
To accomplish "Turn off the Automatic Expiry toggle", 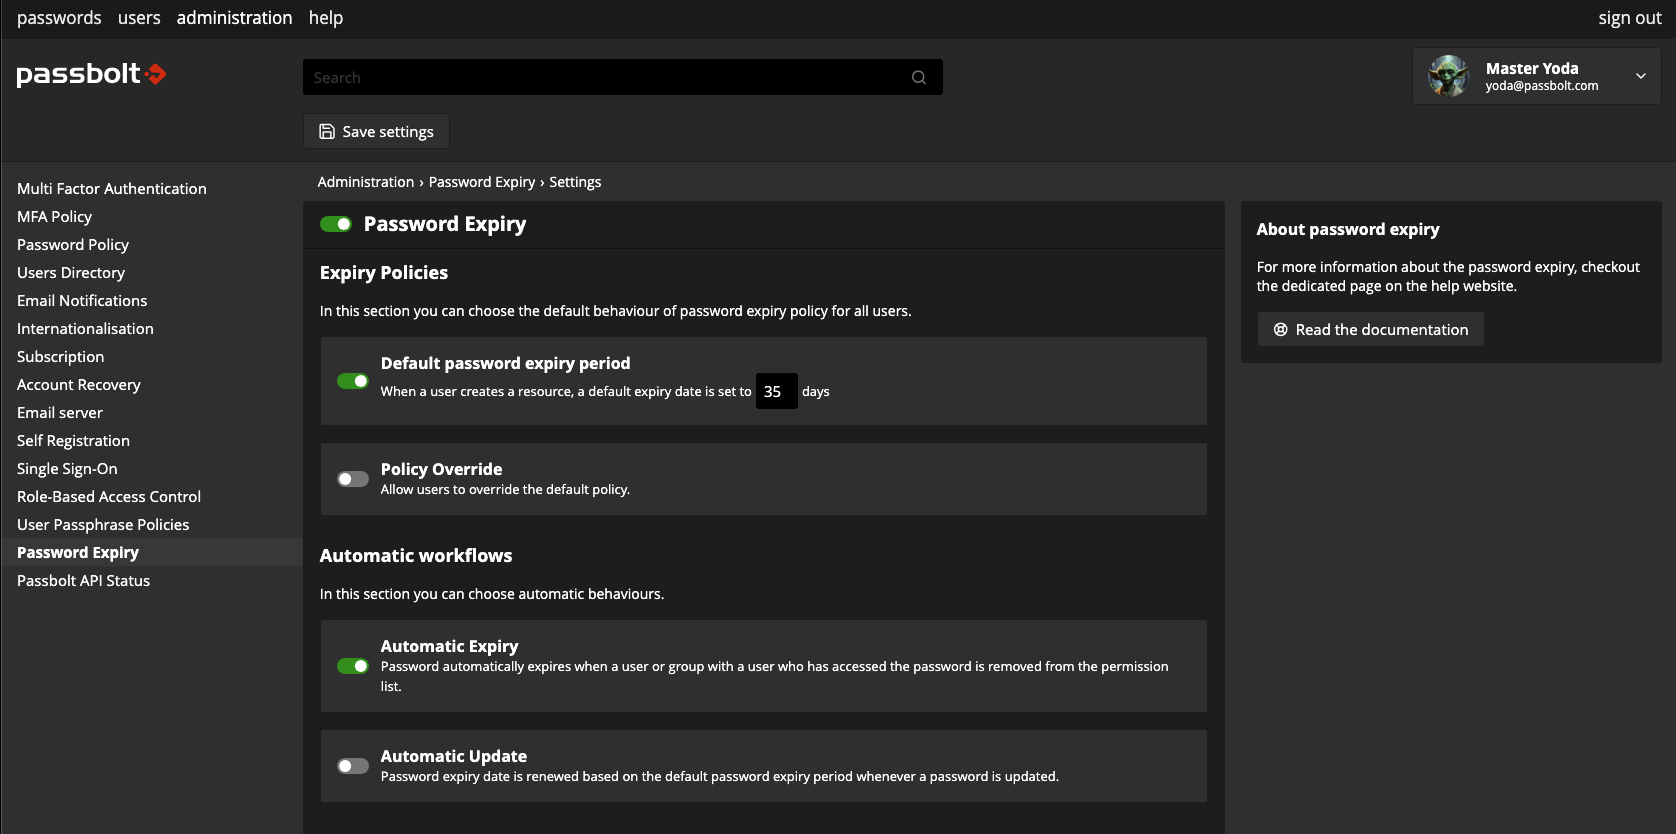I will [x=353, y=666].
